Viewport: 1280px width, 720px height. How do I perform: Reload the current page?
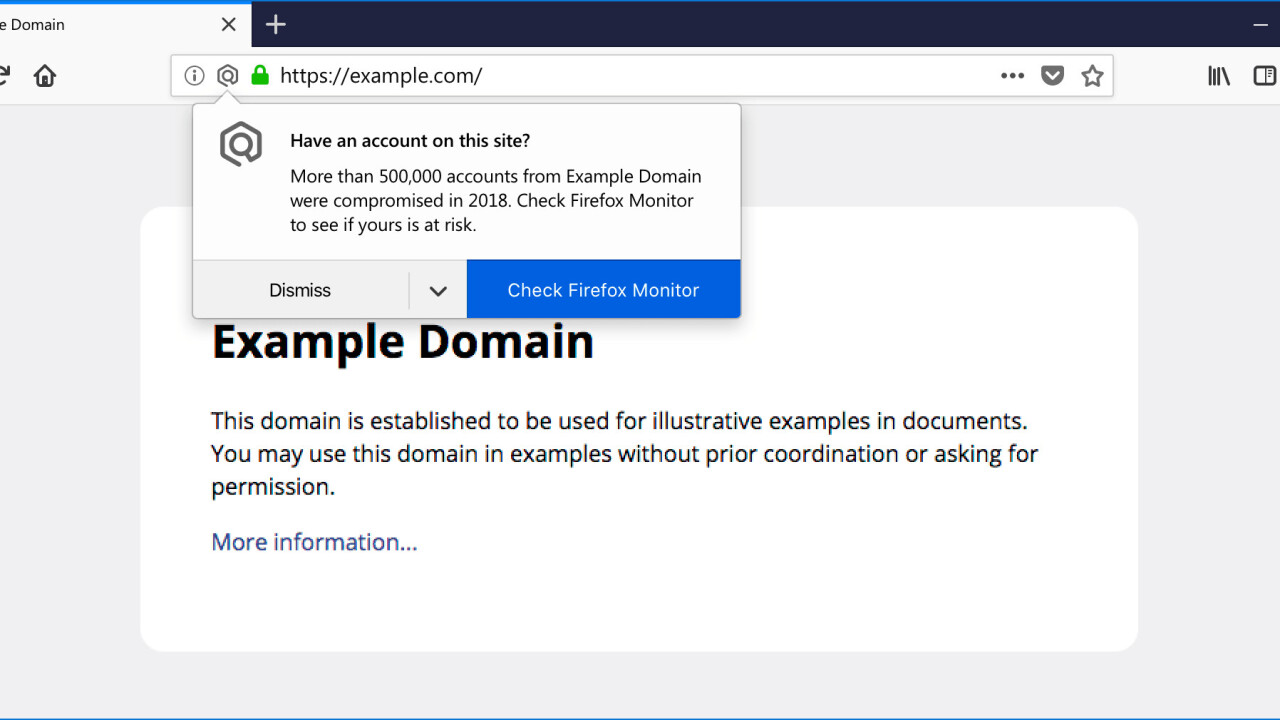(4, 76)
